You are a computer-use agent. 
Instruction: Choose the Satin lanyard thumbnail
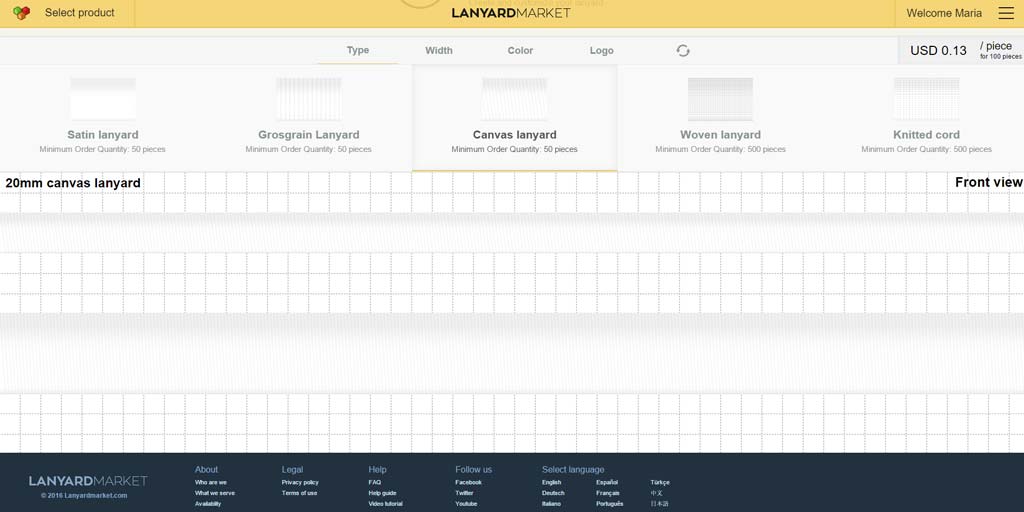point(103,99)
